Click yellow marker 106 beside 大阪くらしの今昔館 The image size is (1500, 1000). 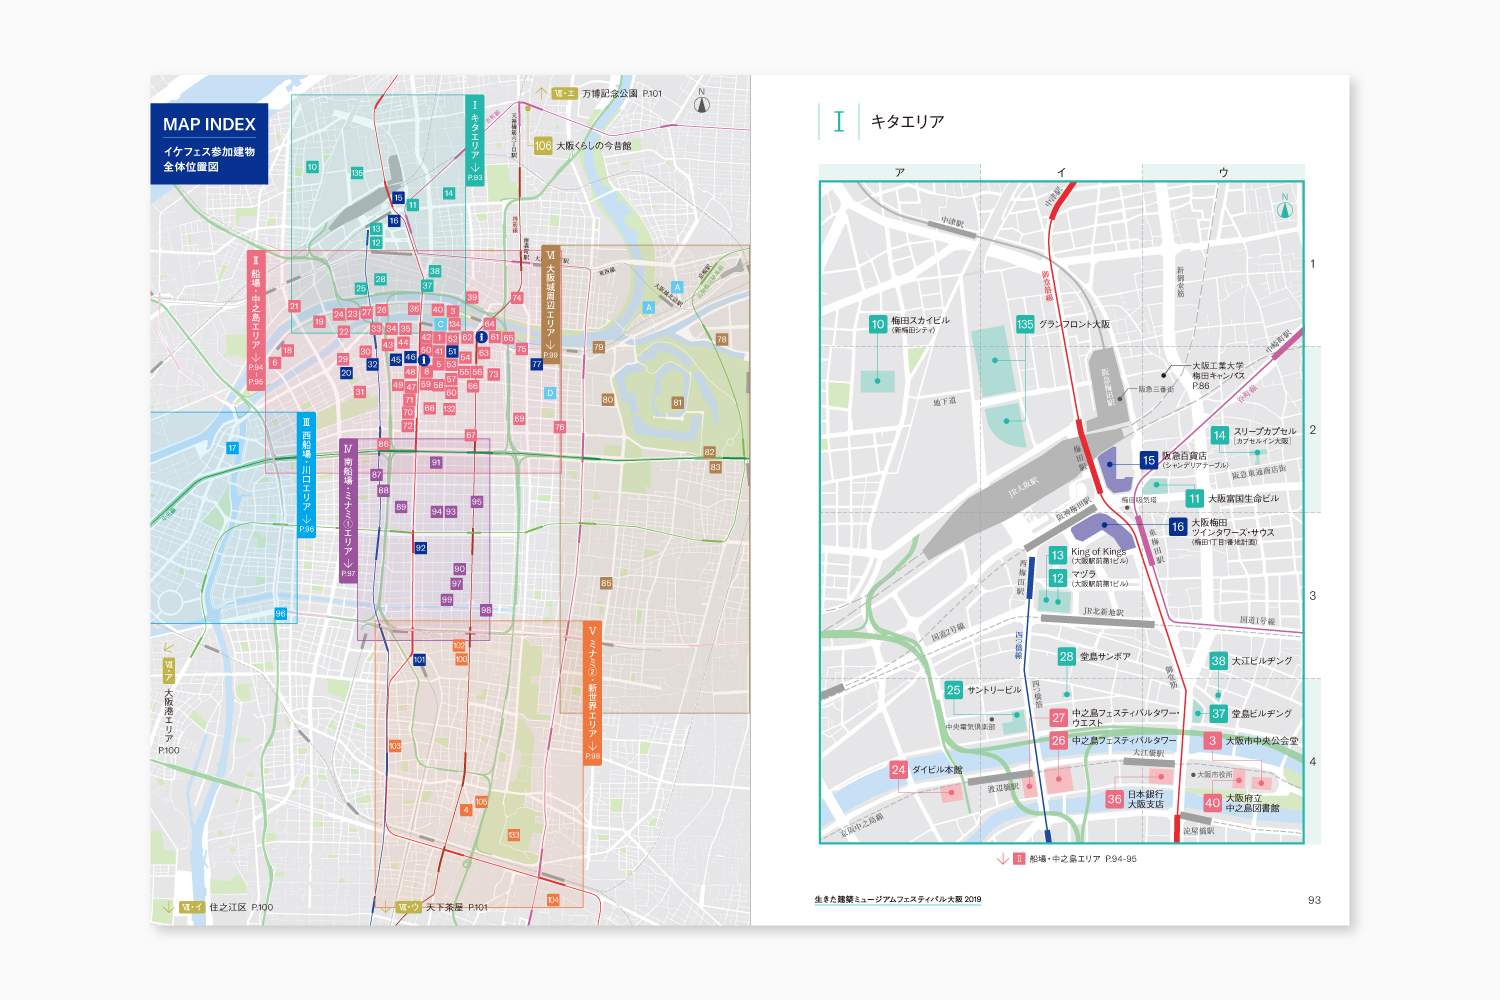(x=543, y=145)
